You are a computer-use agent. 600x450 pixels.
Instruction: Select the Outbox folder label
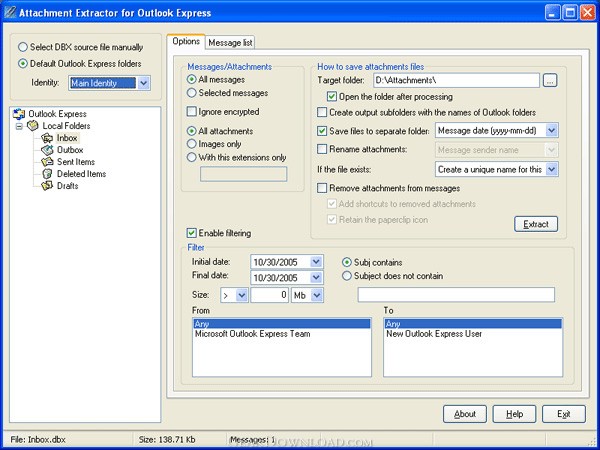click(x=70, y=150)
